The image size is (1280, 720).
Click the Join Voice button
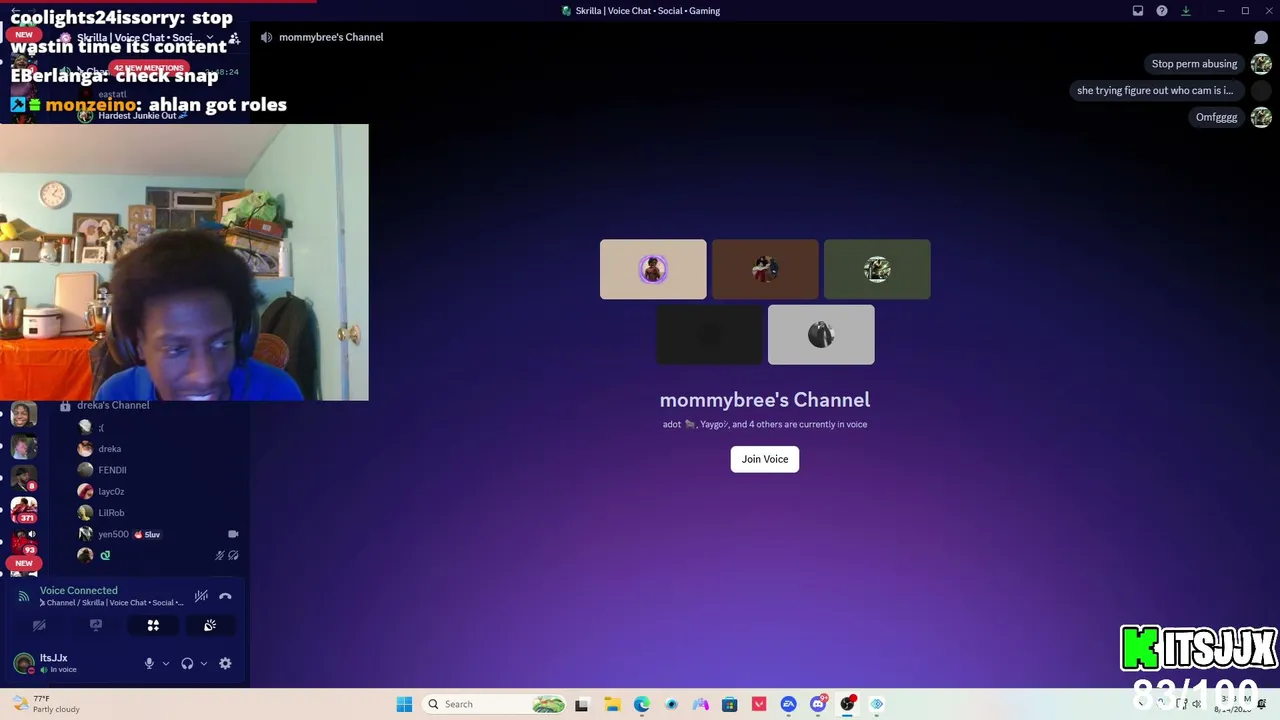click(x=765, y=459)
